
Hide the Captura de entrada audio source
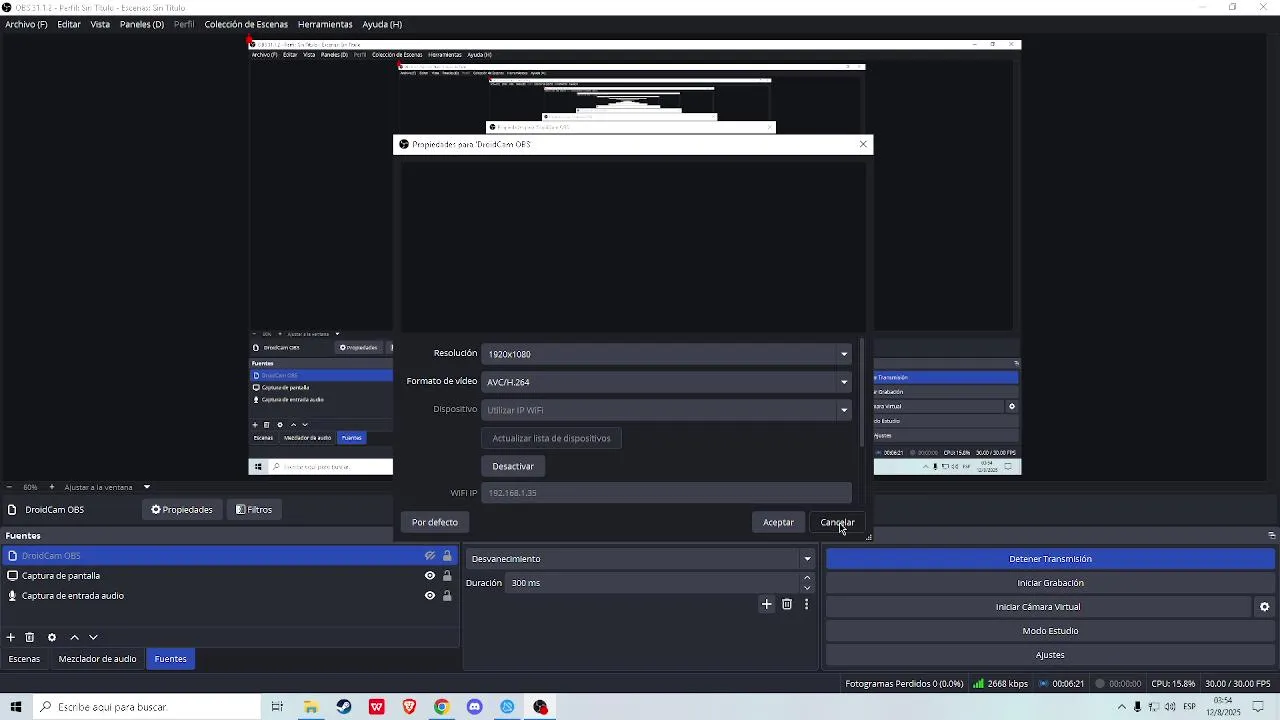(430, 596)
